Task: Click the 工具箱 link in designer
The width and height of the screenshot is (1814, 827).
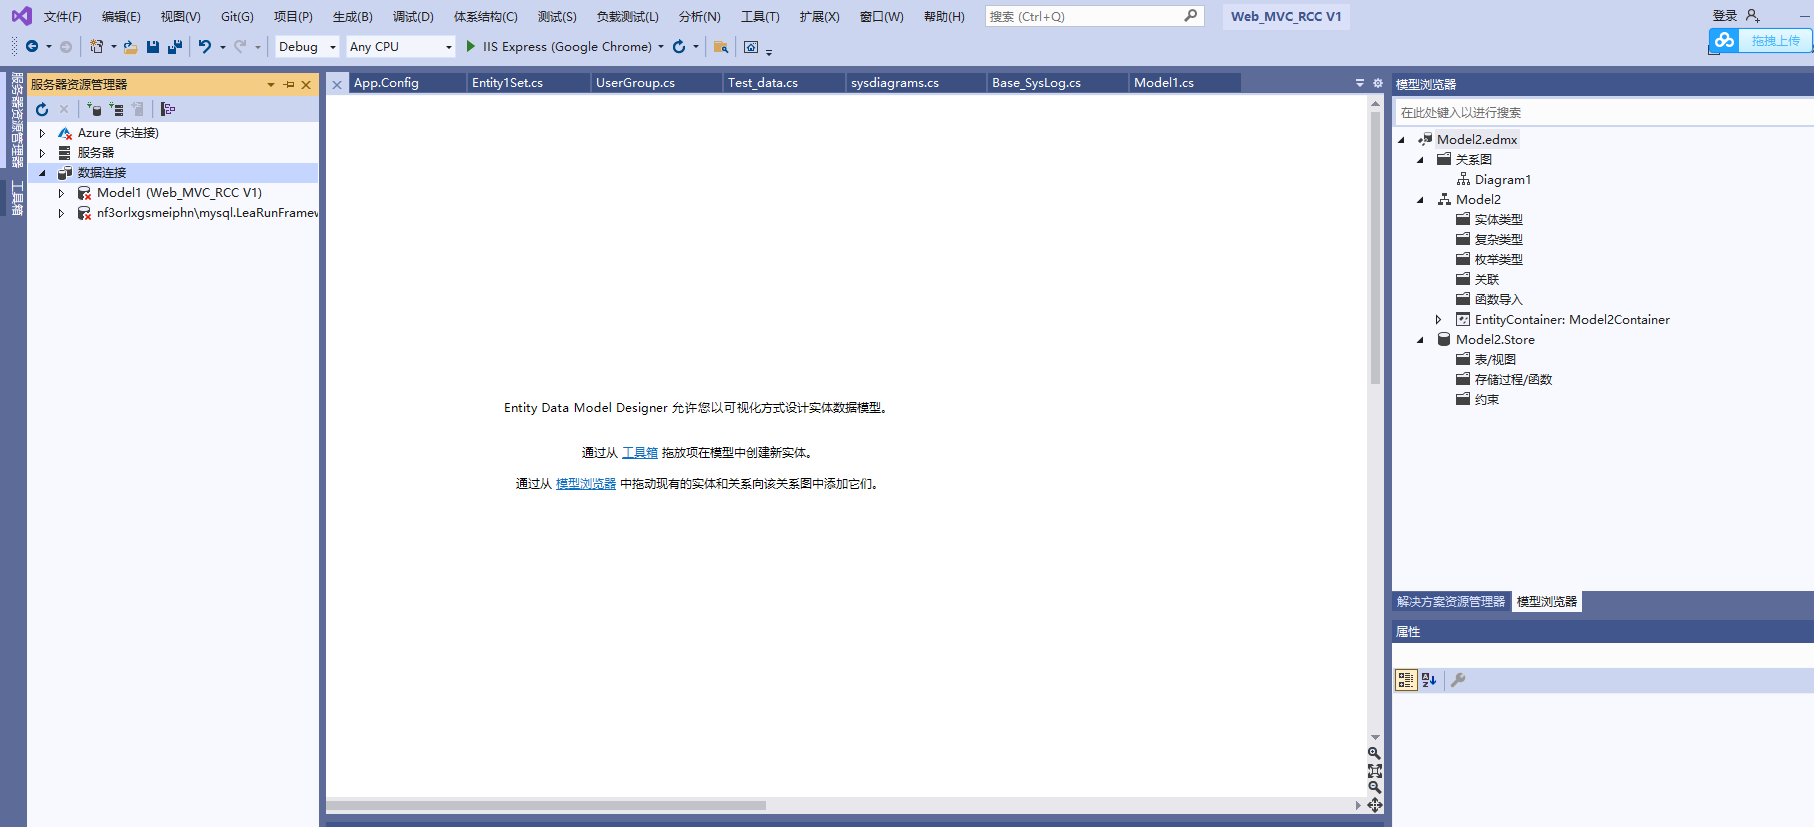Action: click(640, 453)
